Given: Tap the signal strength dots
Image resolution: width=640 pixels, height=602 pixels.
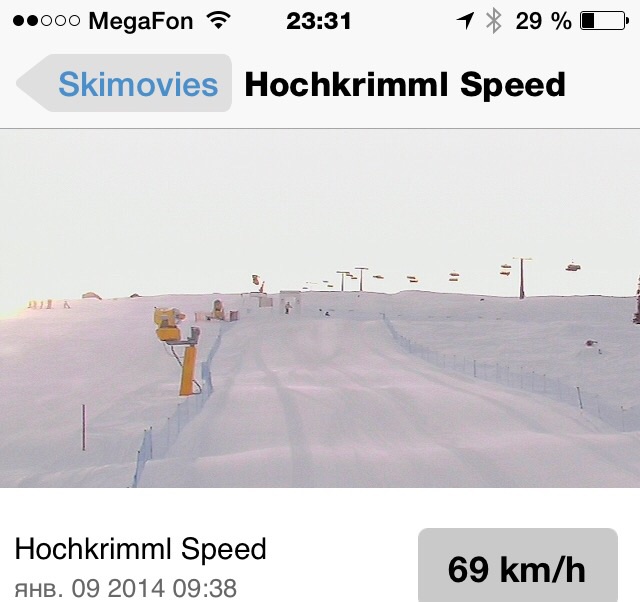Looking at the screenshot, I should click(x=46, y=20).
